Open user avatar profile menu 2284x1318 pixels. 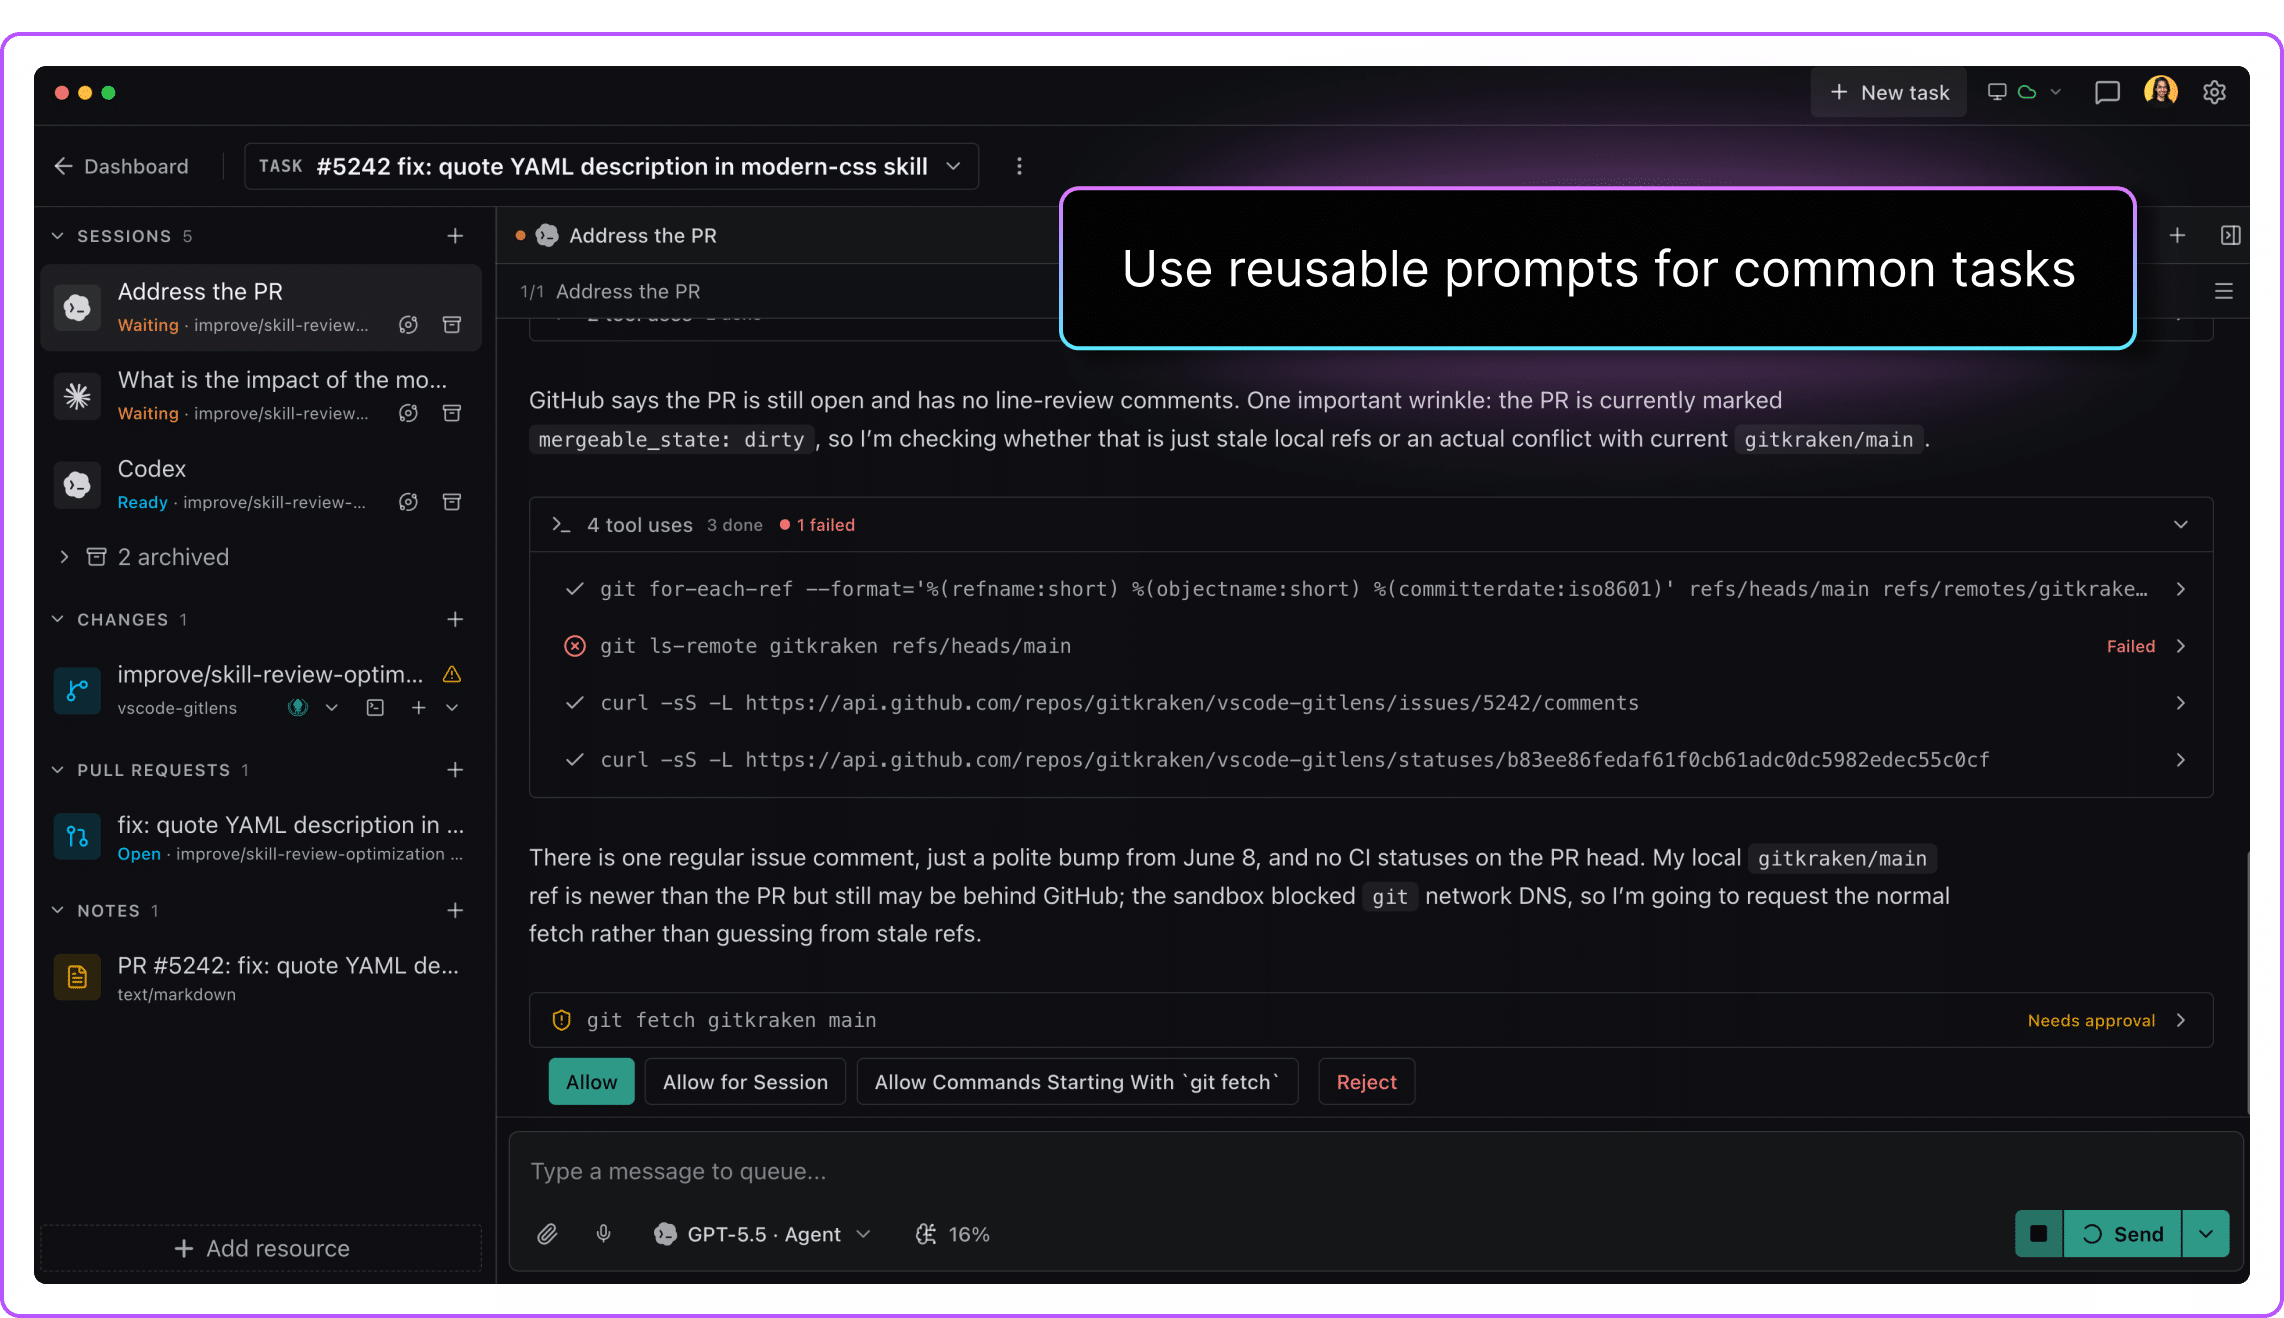[x=2161, y=91]
